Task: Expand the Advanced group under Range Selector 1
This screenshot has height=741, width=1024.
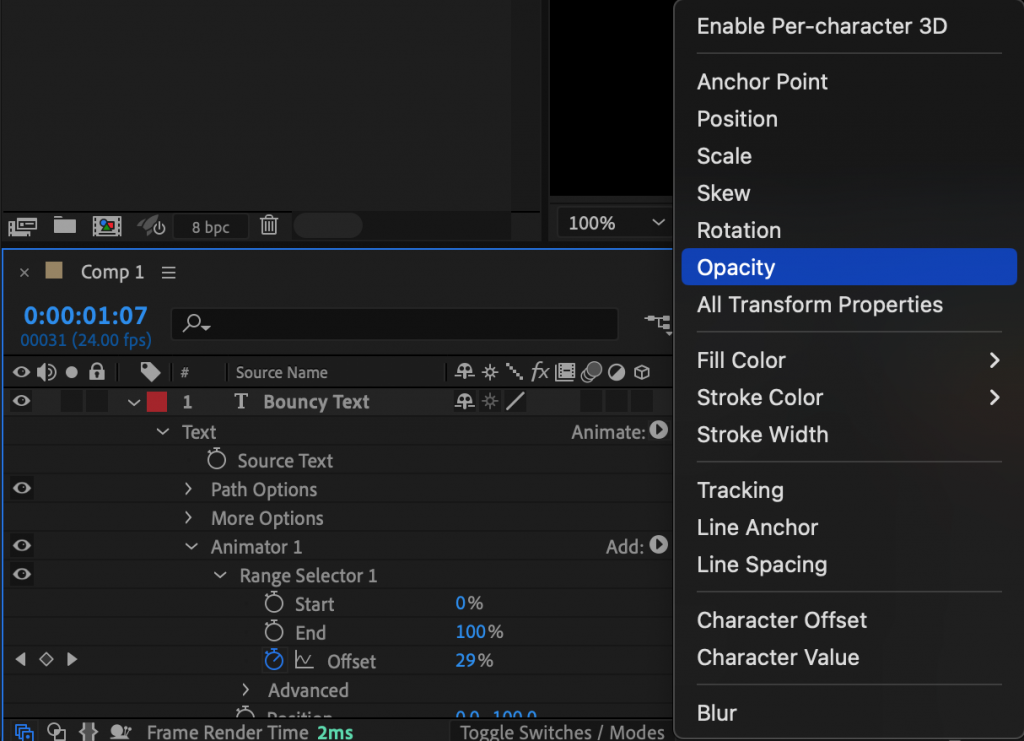Action: pos(246,690)
